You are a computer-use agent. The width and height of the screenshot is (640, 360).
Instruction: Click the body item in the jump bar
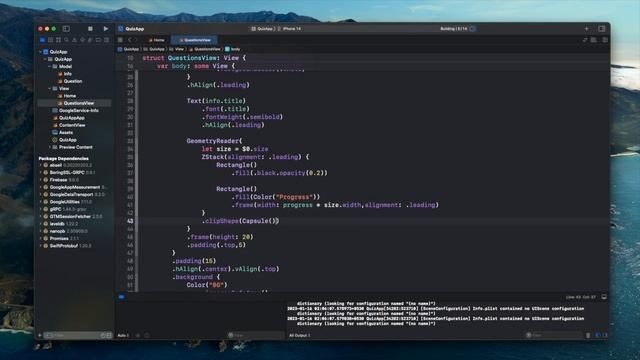pos(233,49)
